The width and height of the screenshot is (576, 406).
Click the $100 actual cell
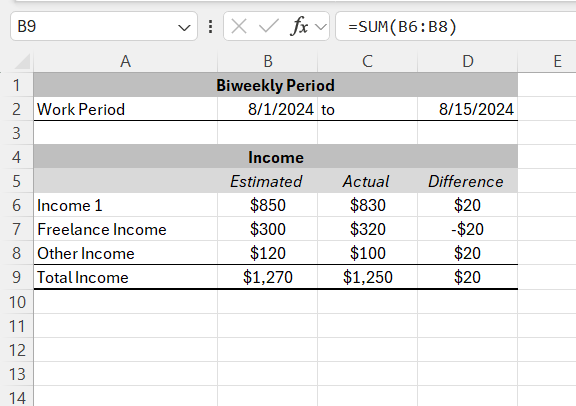coord(367,253)
